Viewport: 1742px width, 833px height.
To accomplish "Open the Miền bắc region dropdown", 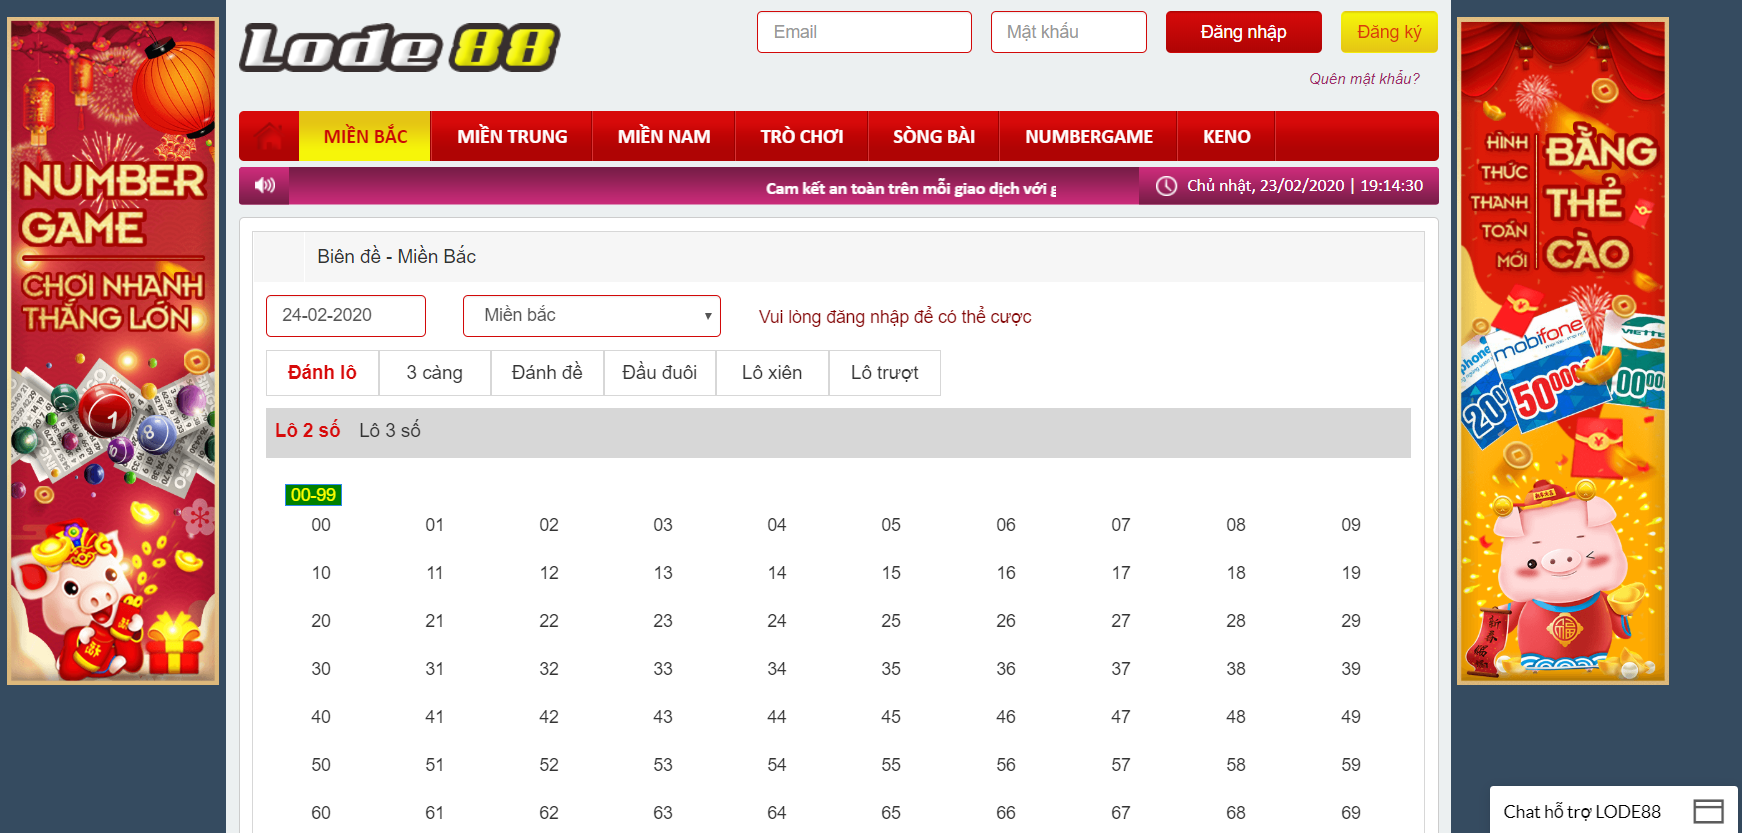I will (x=592, y=316).
